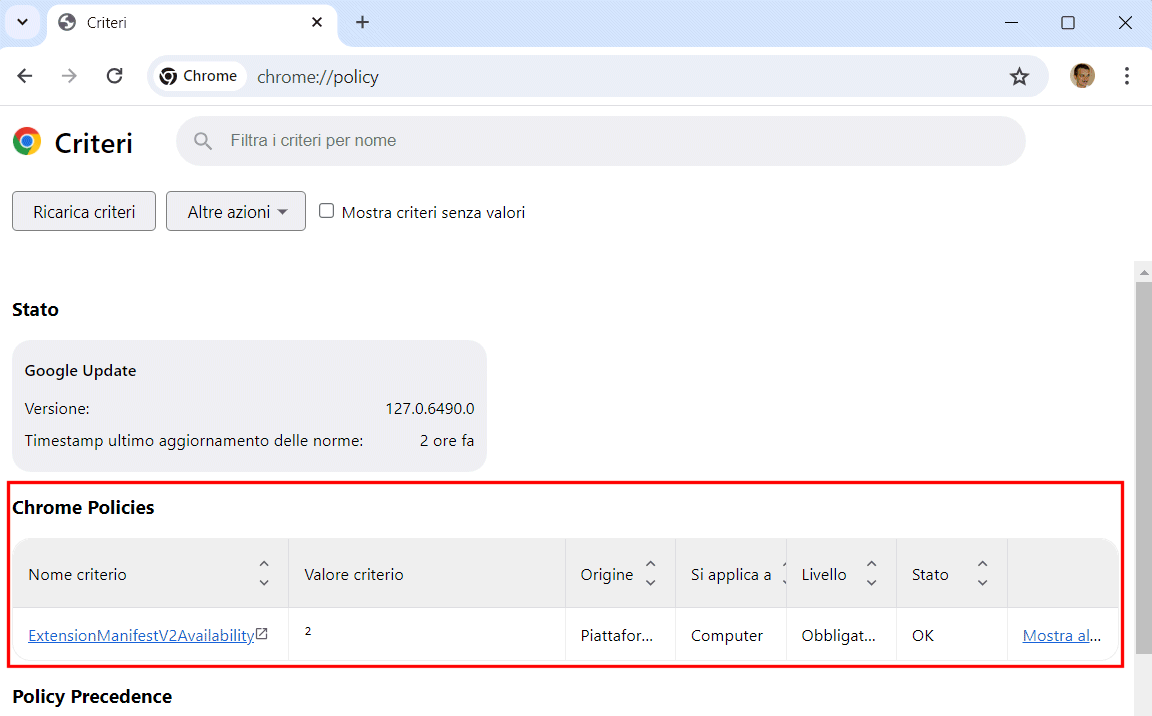The image size is (1152, 716).
Task: Go back with the browser back arrow
Action: [x=25, y=76]
